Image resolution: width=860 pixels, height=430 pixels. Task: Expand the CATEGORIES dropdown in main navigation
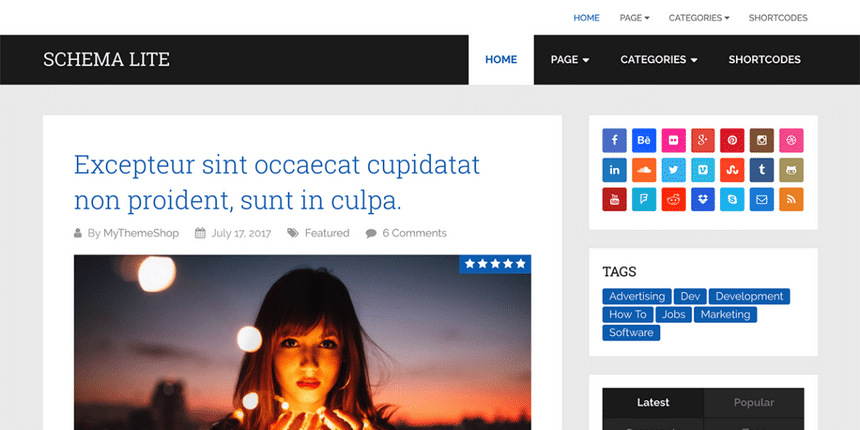(659, 60)
